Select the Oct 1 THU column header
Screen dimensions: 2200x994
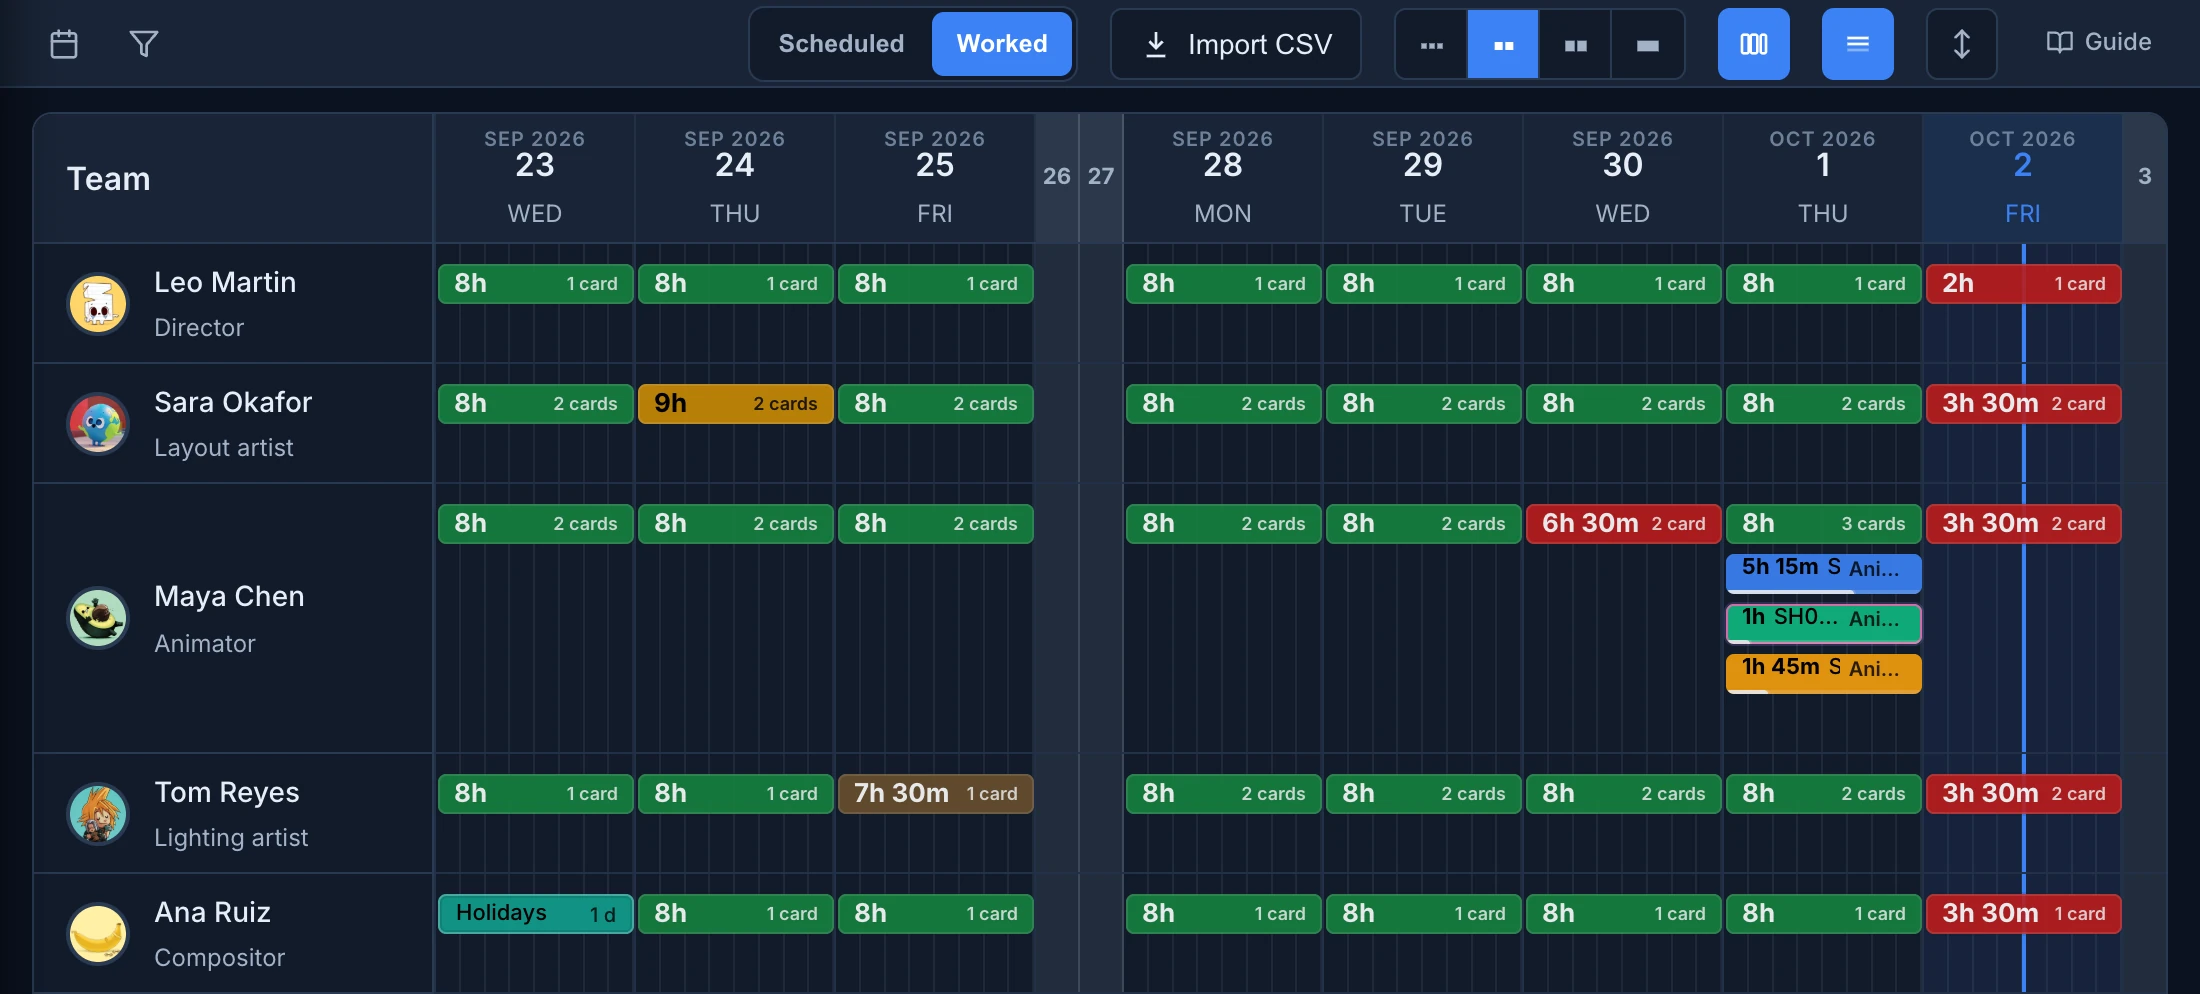pos(1823,178)
